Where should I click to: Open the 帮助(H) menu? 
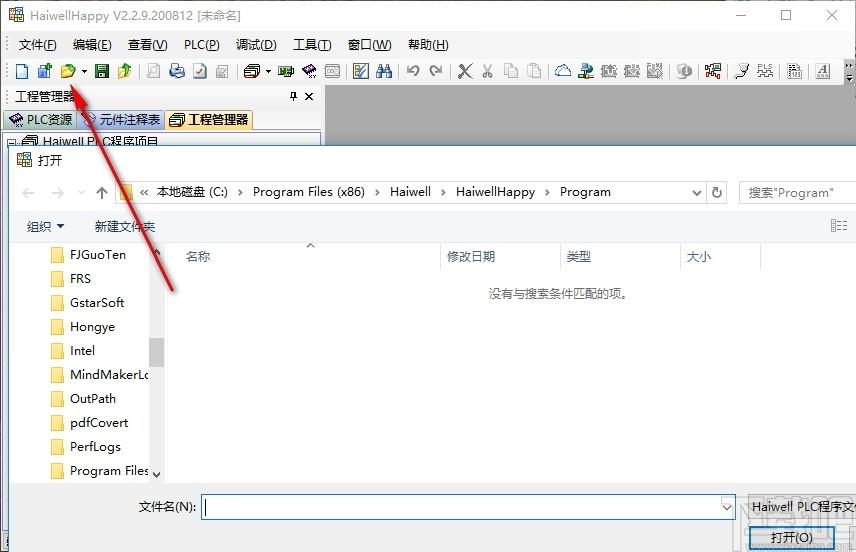click(428, 45)
